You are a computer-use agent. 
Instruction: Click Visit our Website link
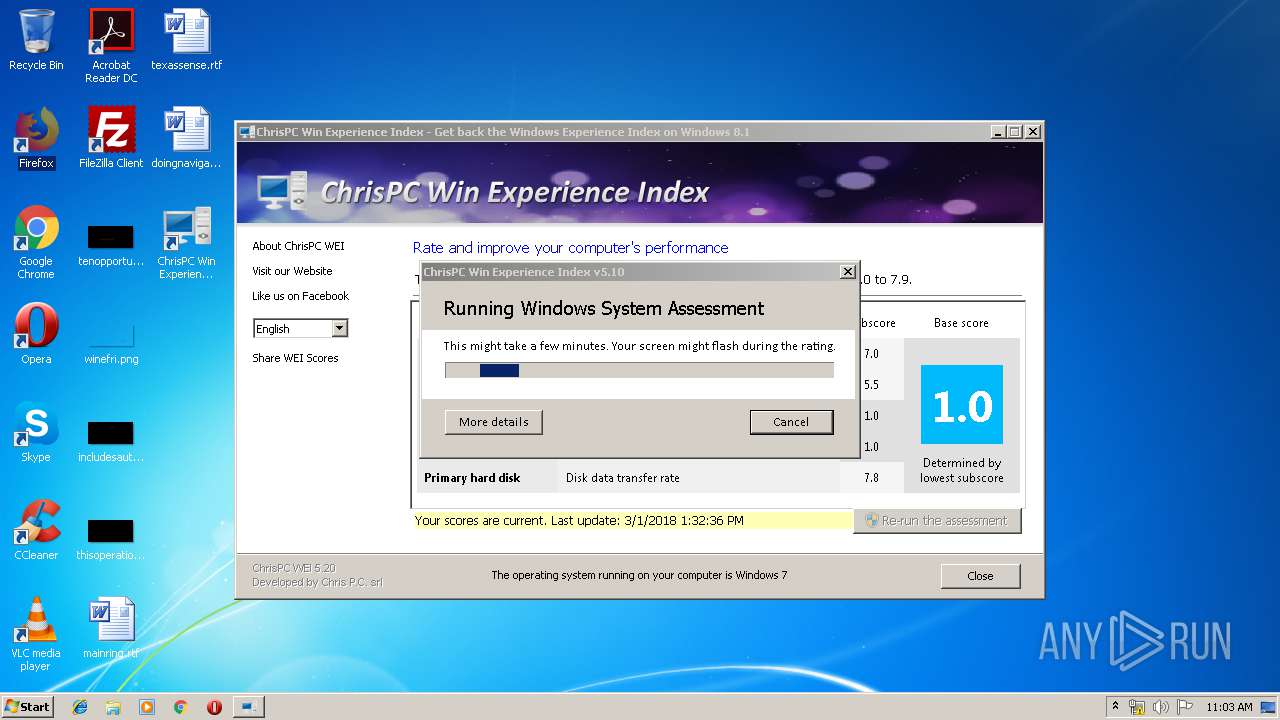pos(292,271)
